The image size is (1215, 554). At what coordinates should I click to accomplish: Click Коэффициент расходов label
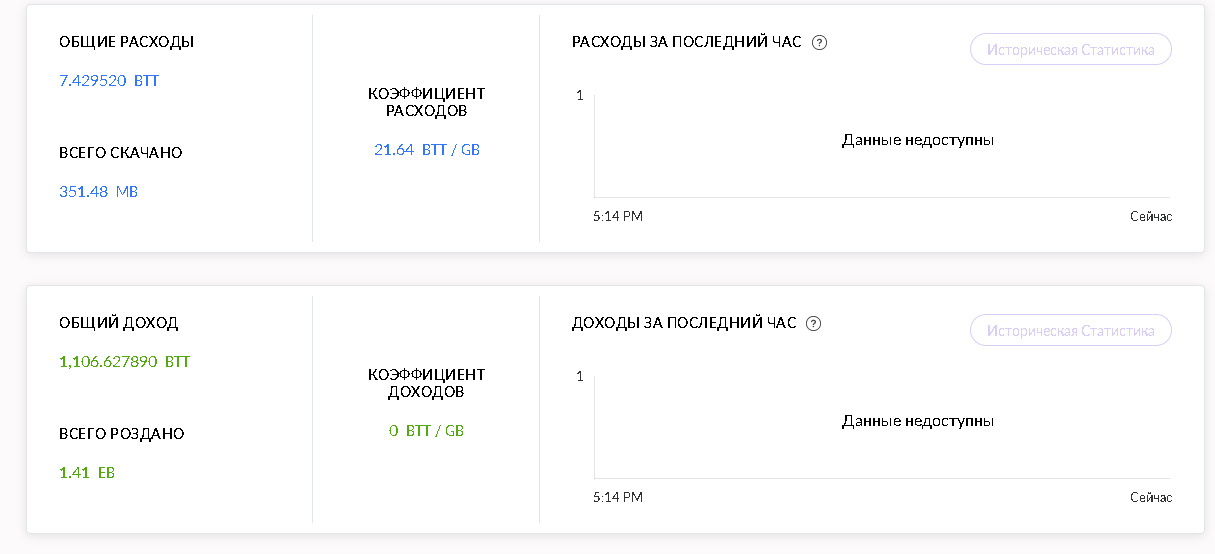(426, 102)
